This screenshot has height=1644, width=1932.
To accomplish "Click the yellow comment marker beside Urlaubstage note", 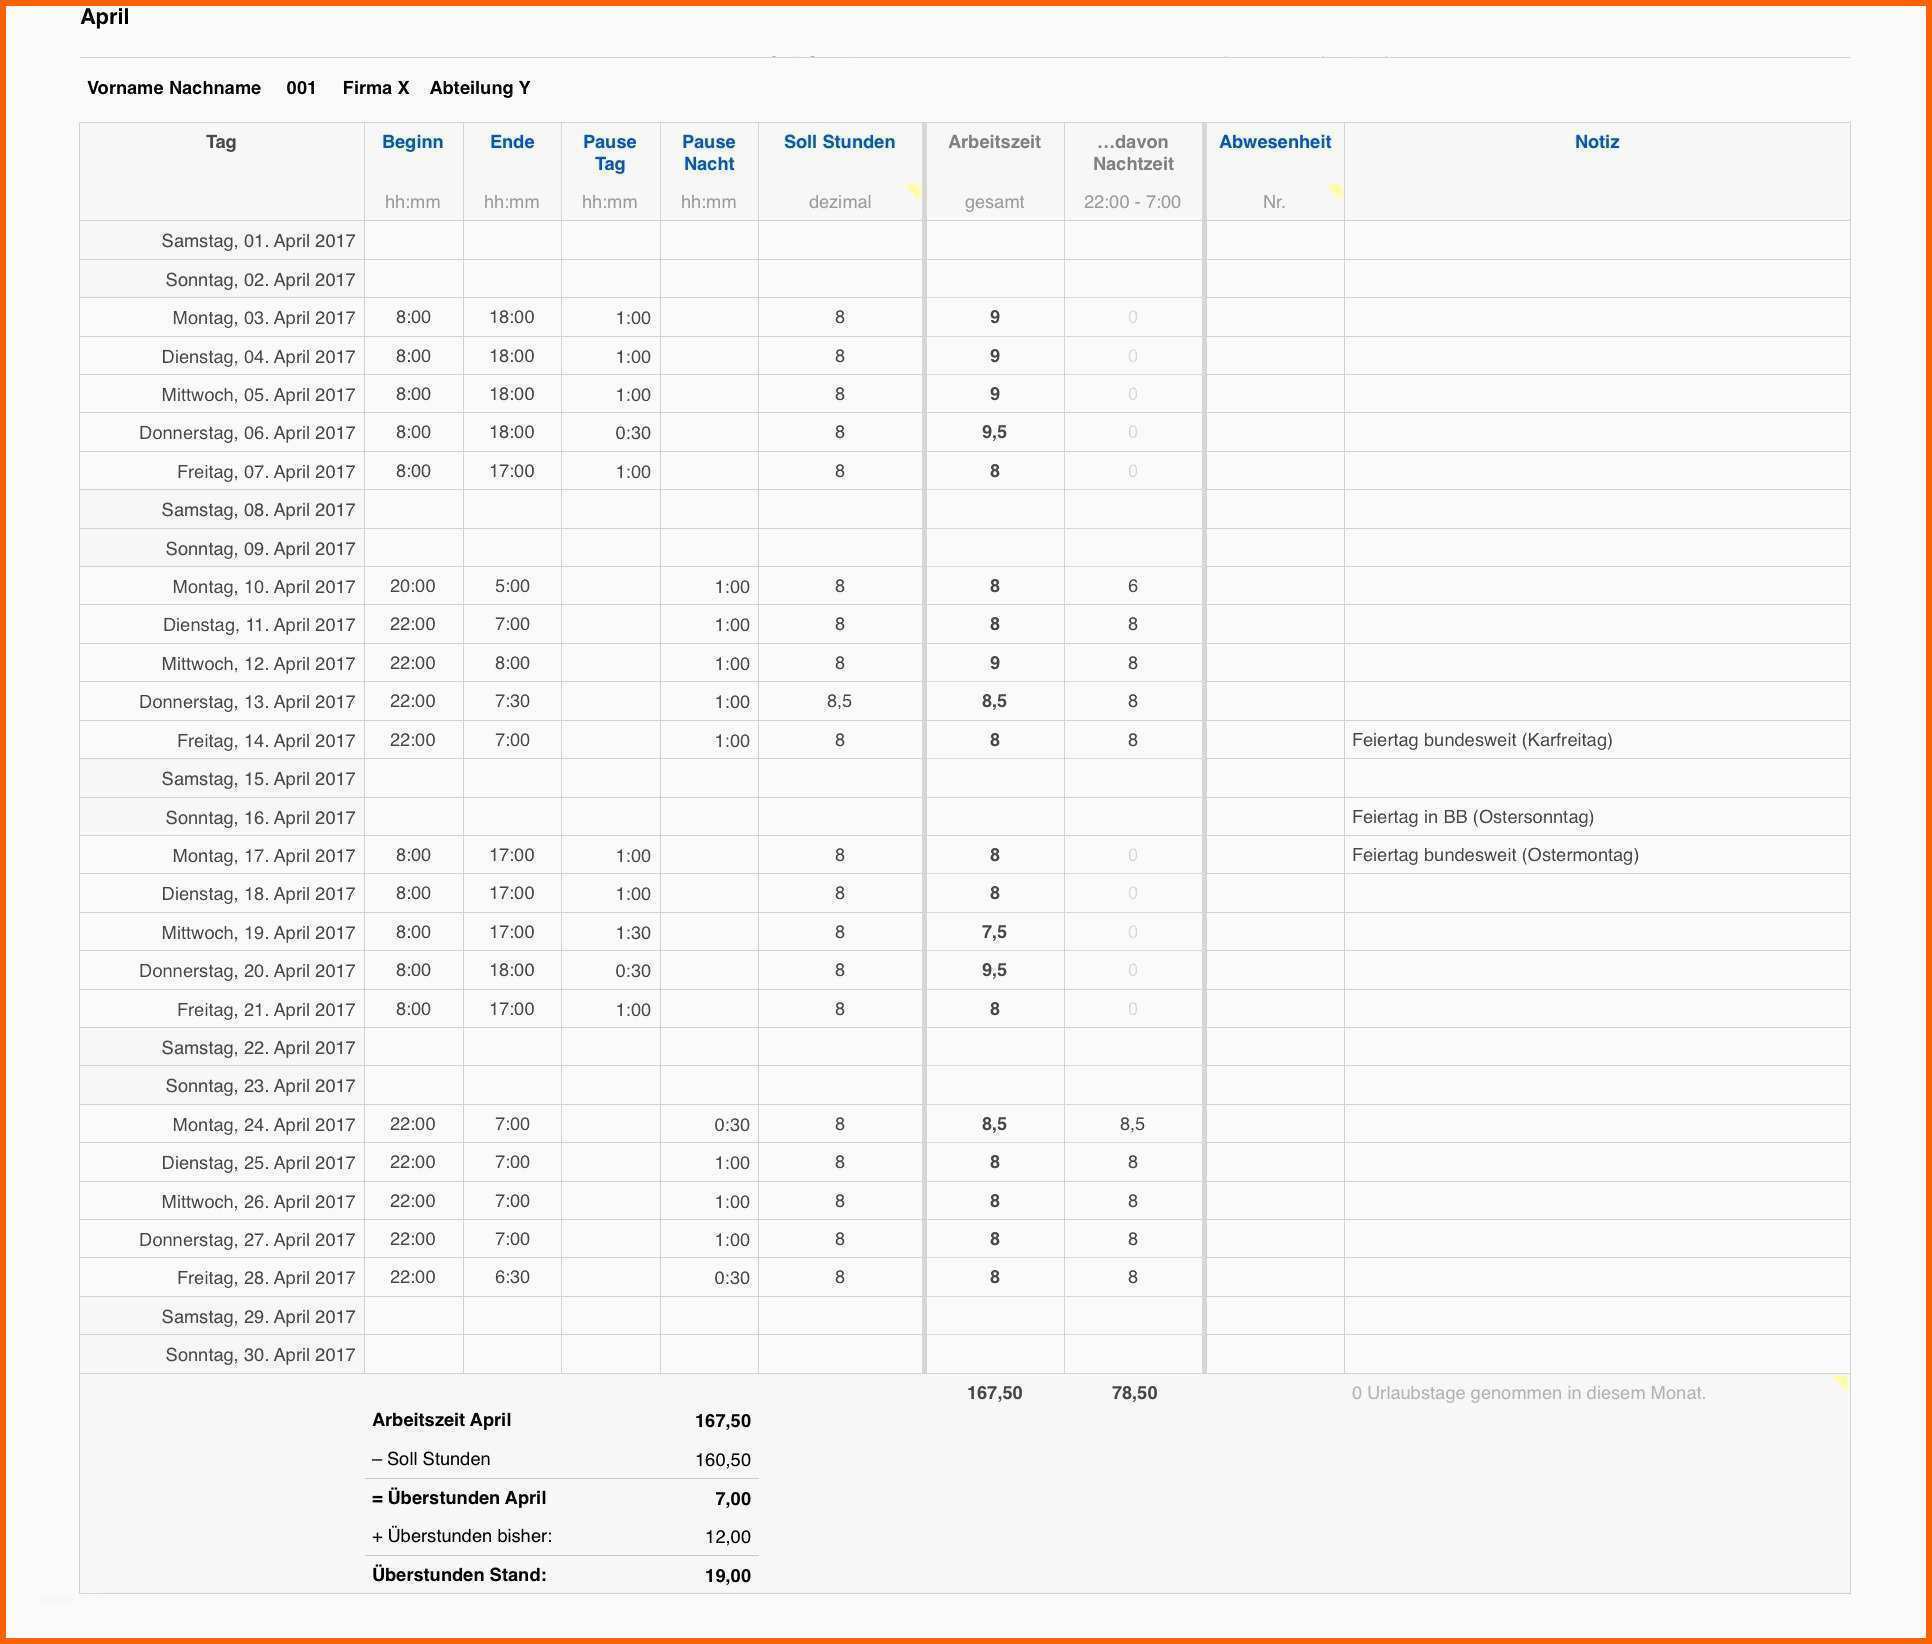I will [1840, 1382].
